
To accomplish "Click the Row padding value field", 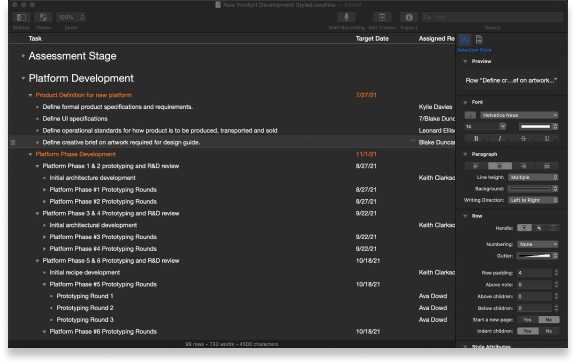I will [534, 273].
